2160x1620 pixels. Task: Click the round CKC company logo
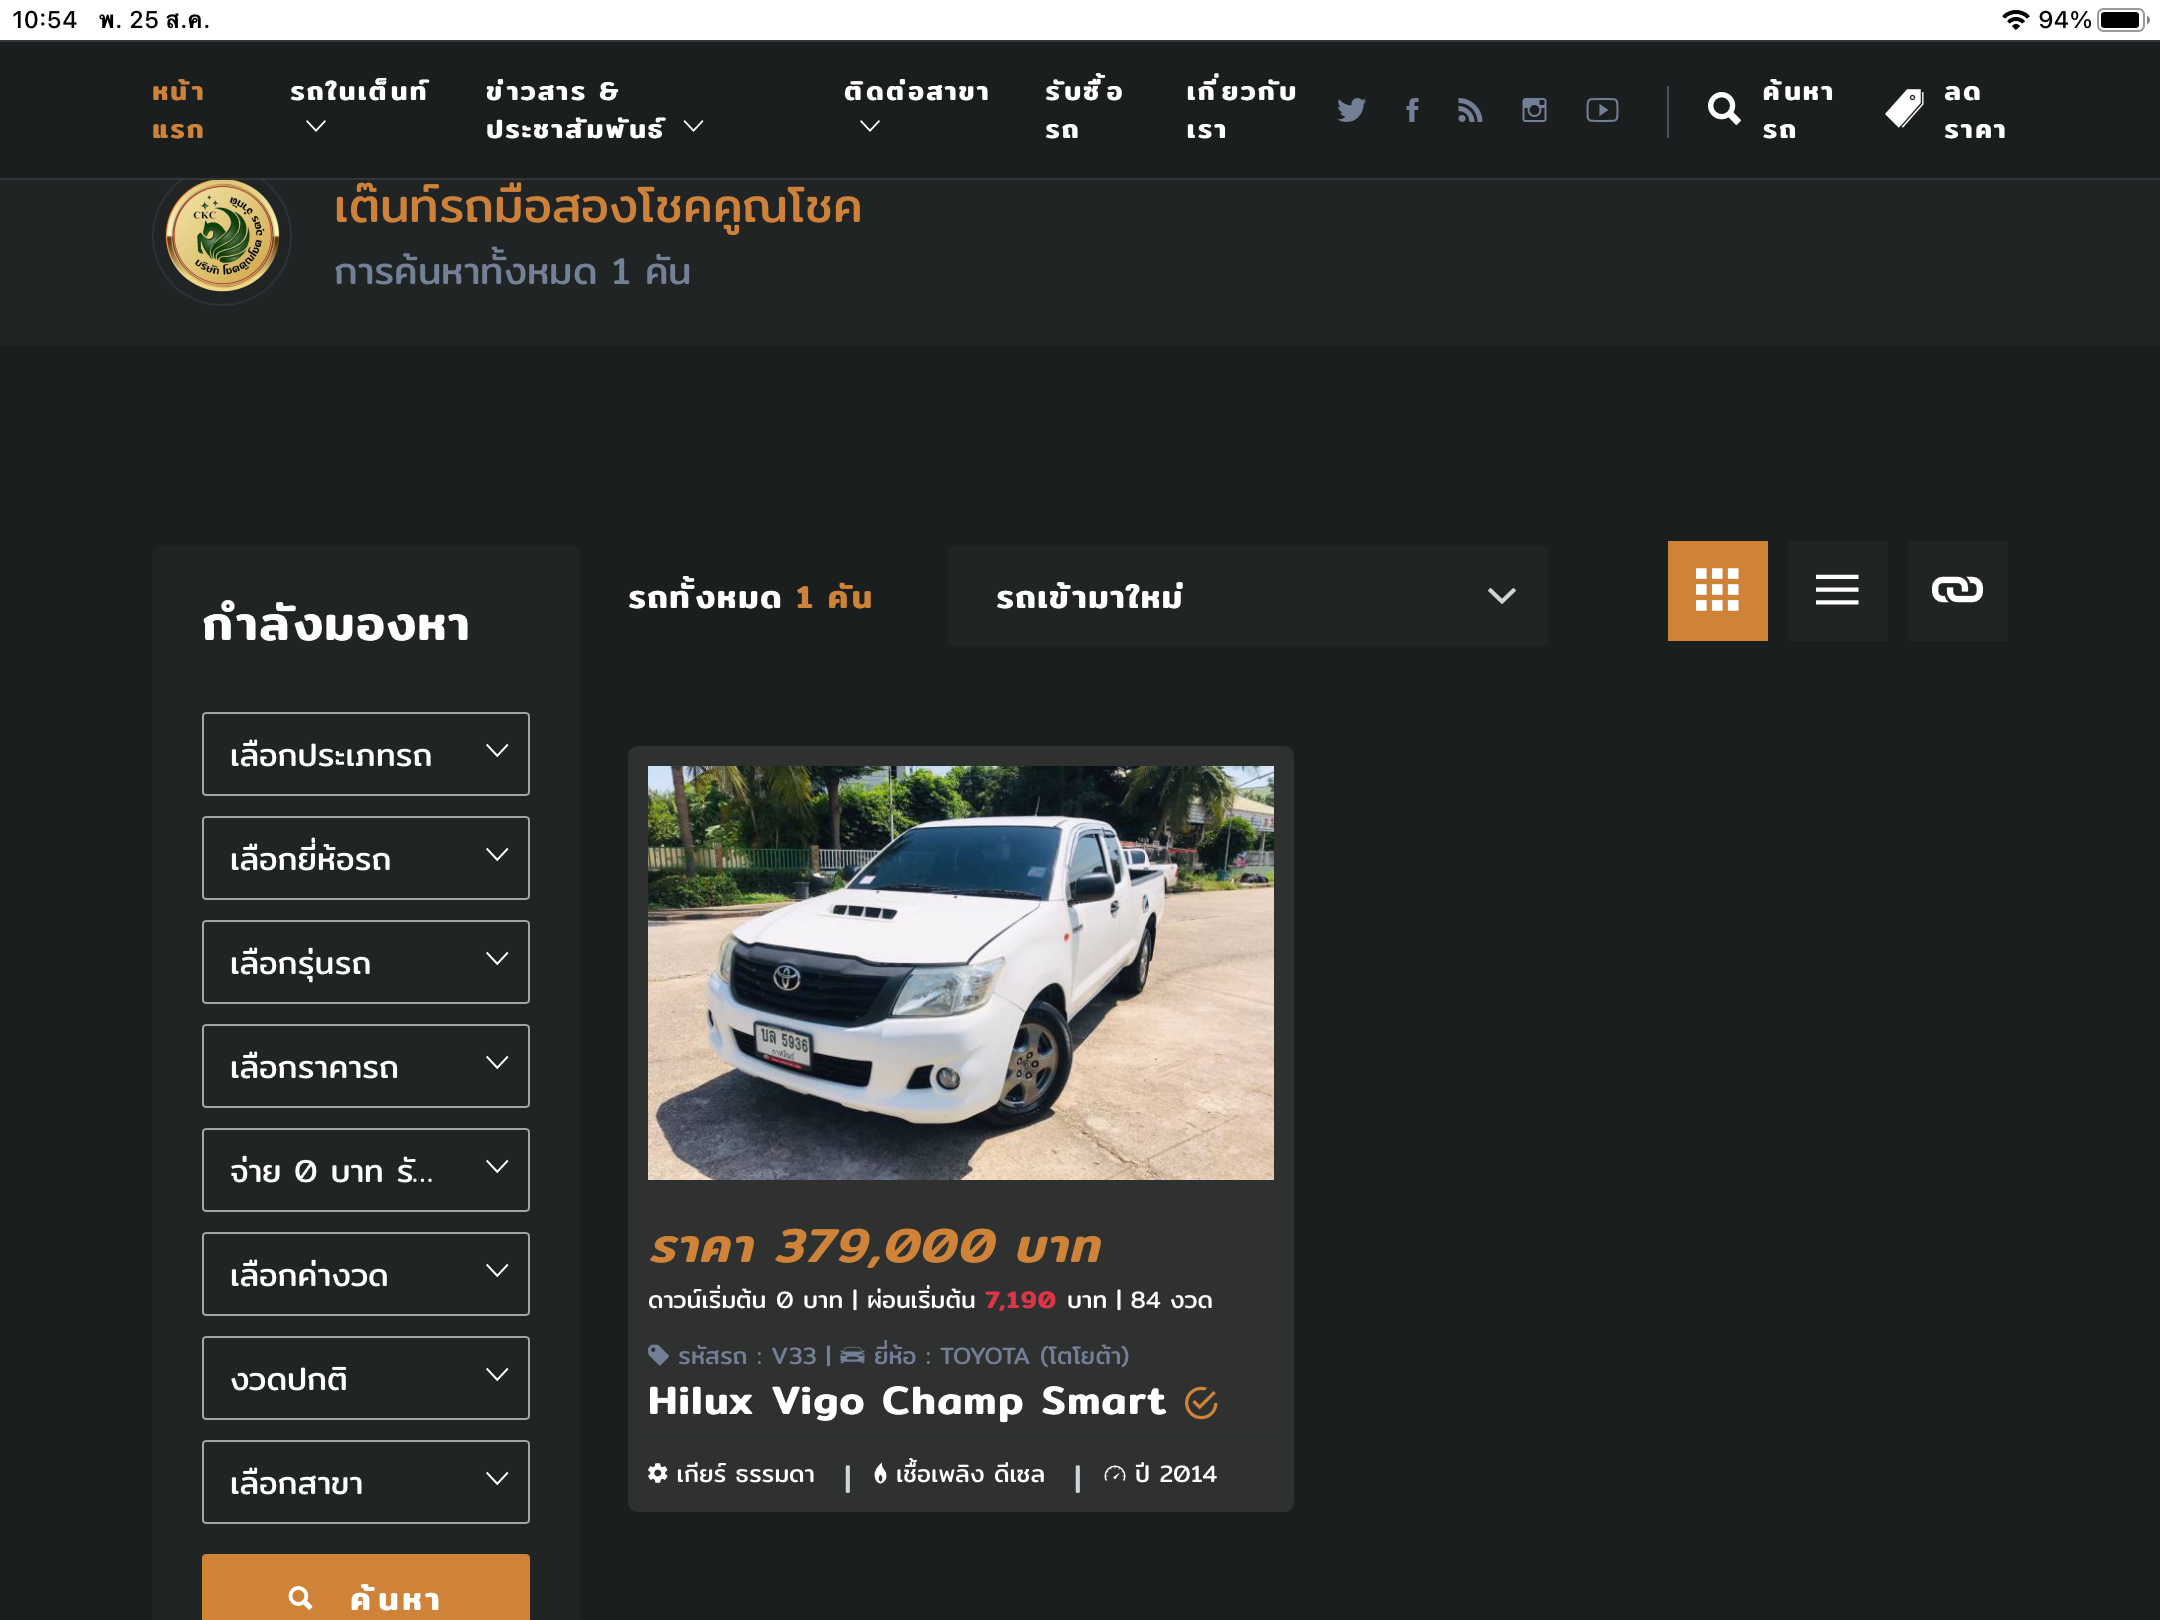pyautogui.click(x=222, y=237)
